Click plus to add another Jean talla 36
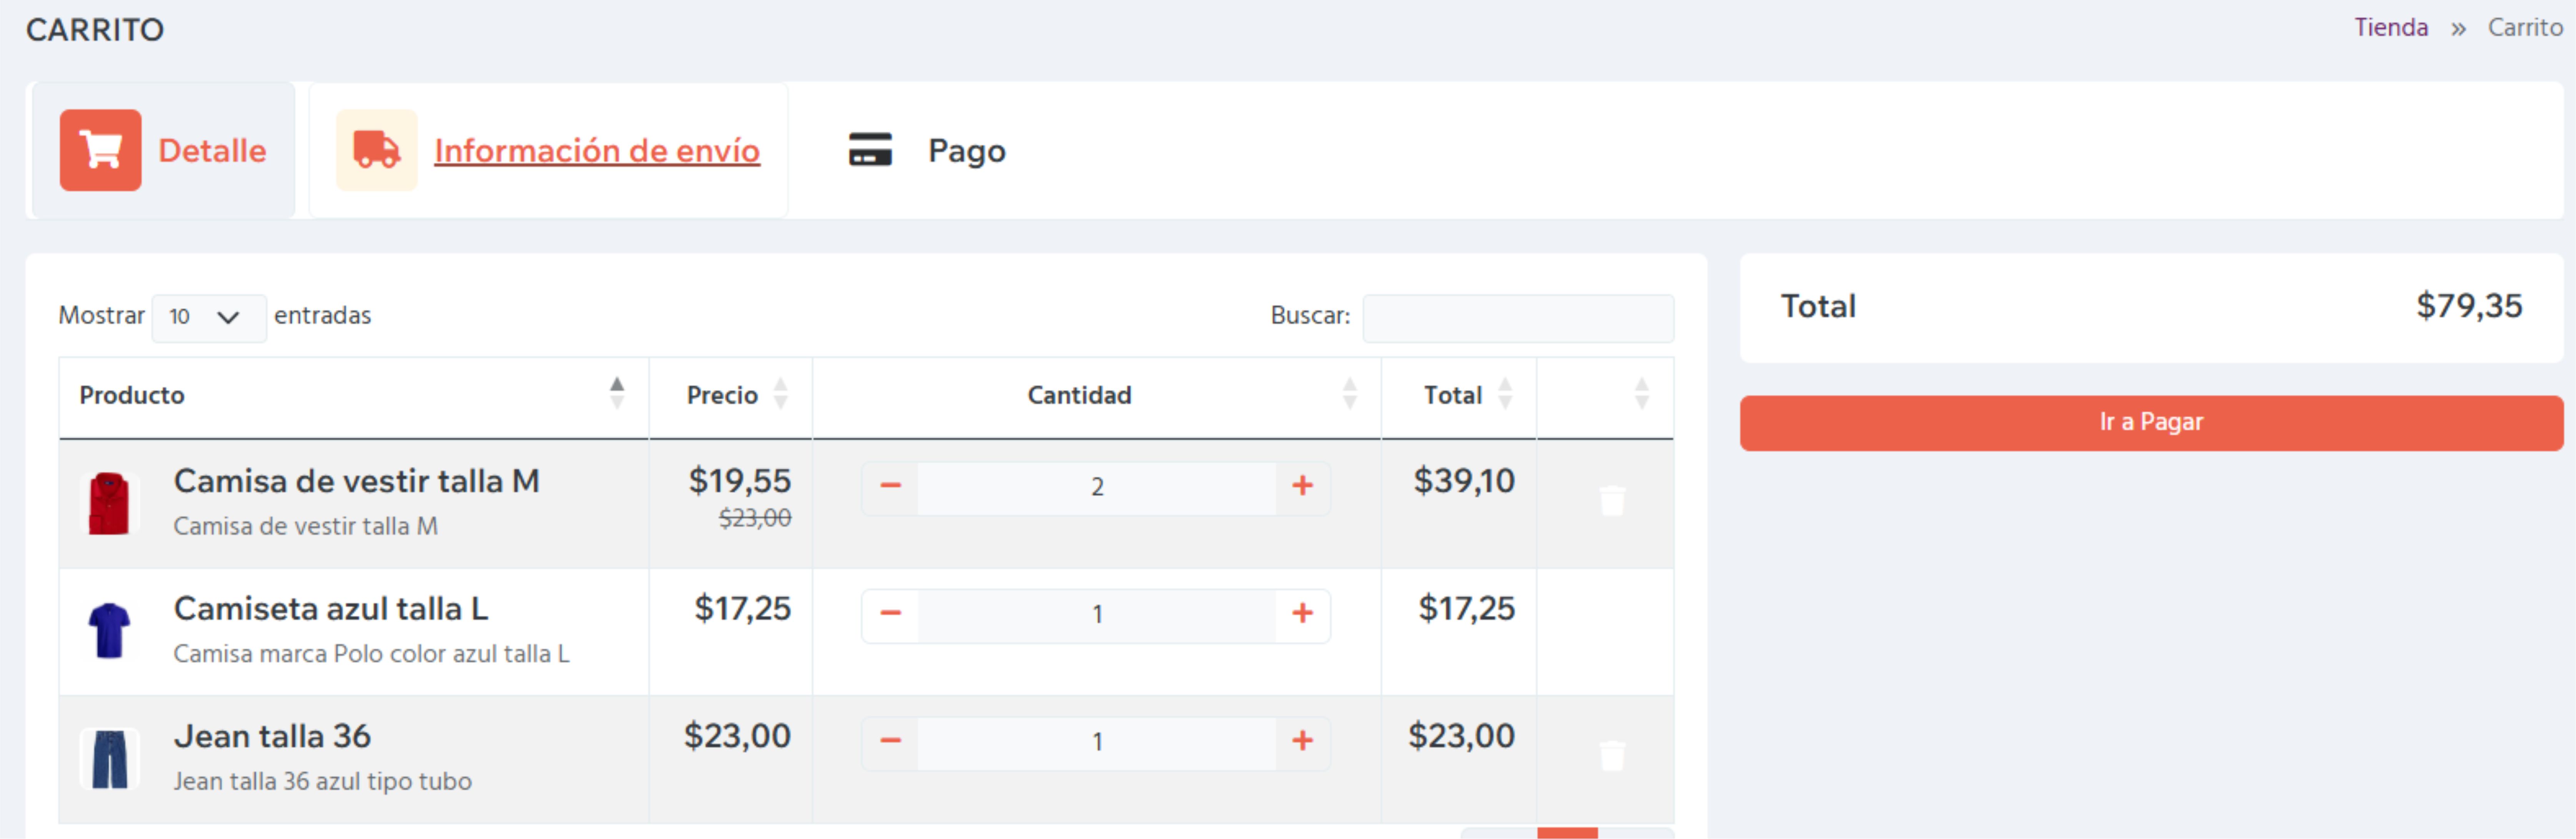The image size is (2576, 839). click(x=1303, y=740)
